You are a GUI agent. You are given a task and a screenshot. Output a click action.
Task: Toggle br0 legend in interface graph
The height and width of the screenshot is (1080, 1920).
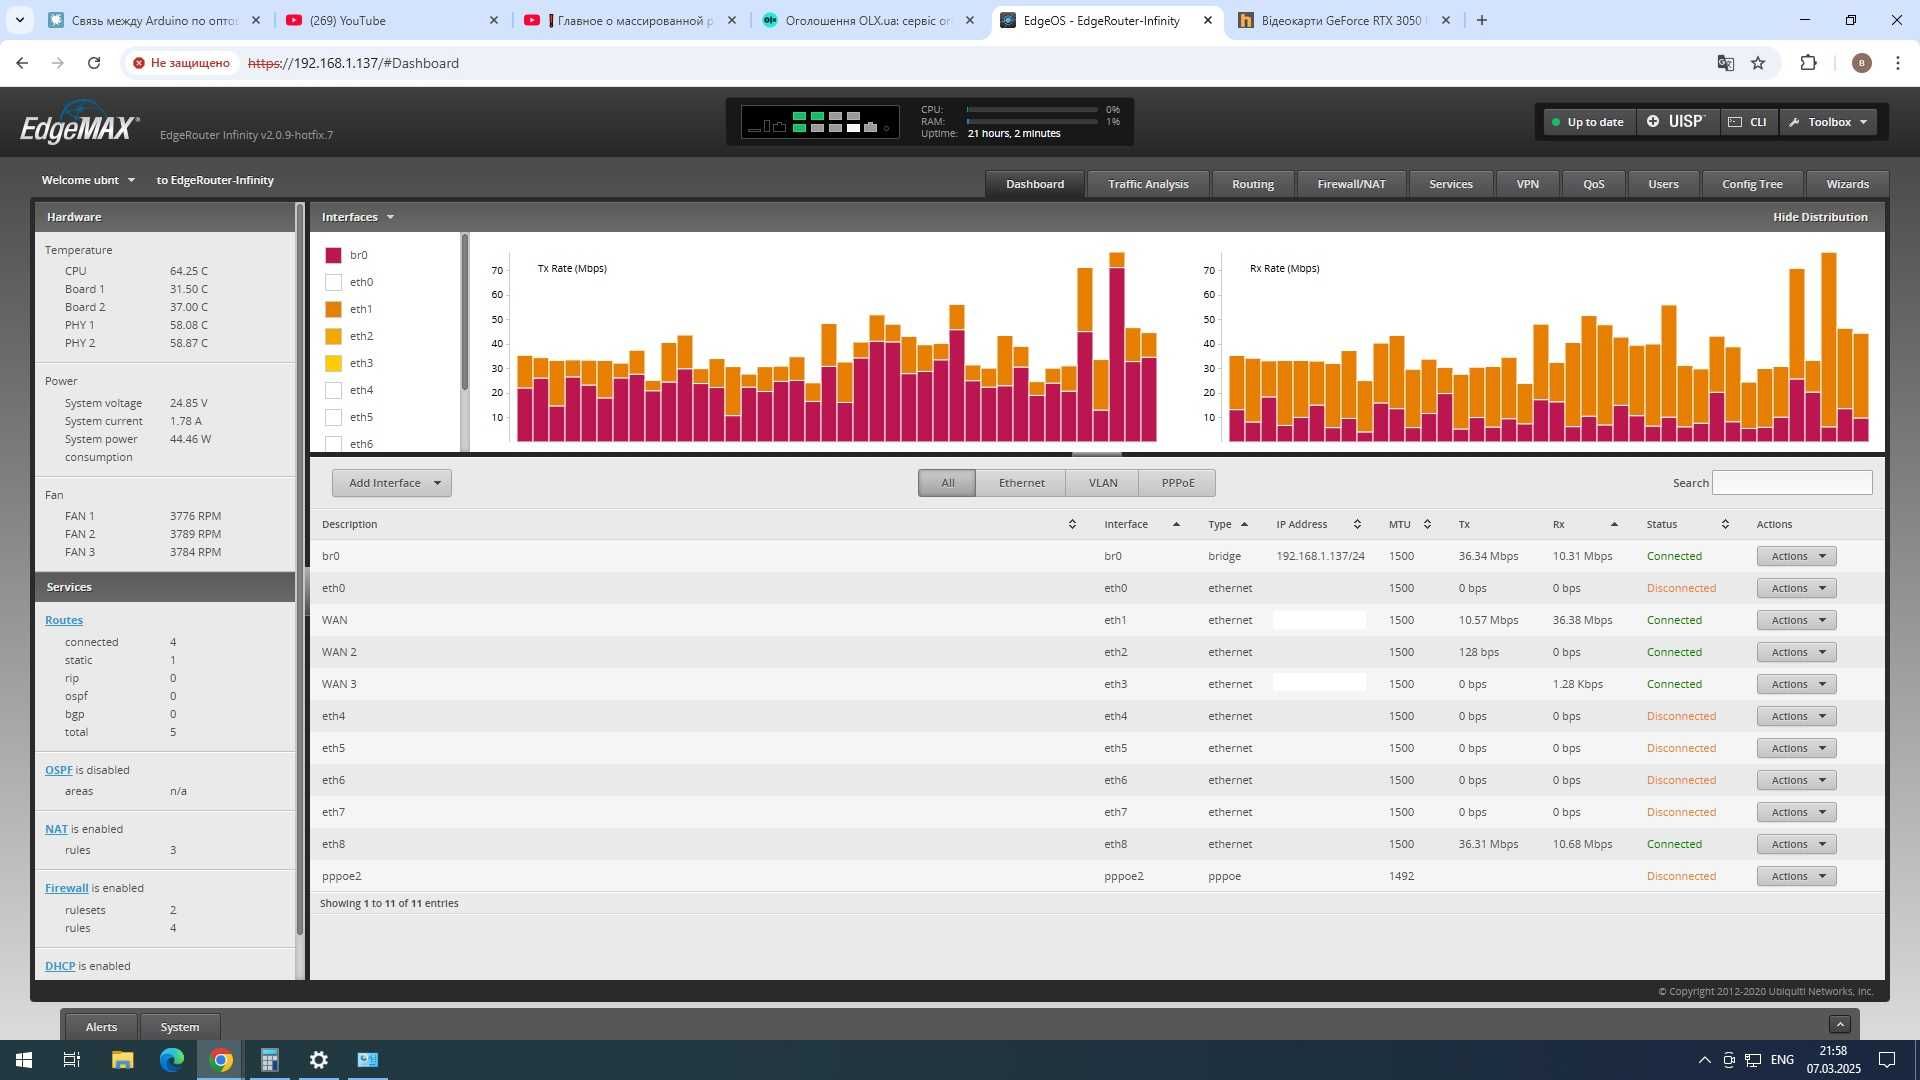click(x=334, y=255)
